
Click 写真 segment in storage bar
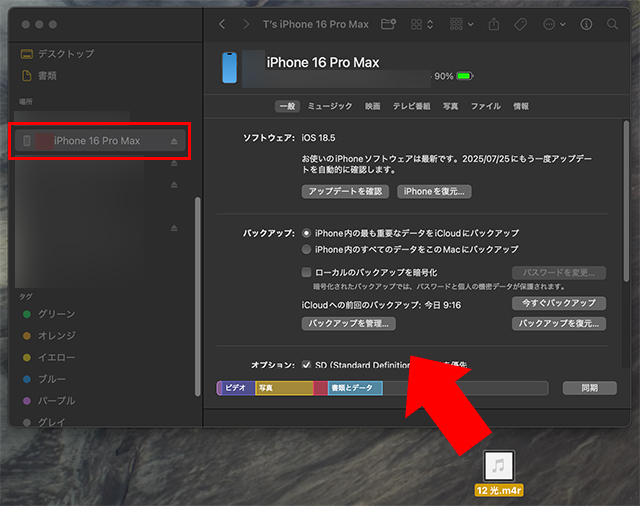(284, 388)
